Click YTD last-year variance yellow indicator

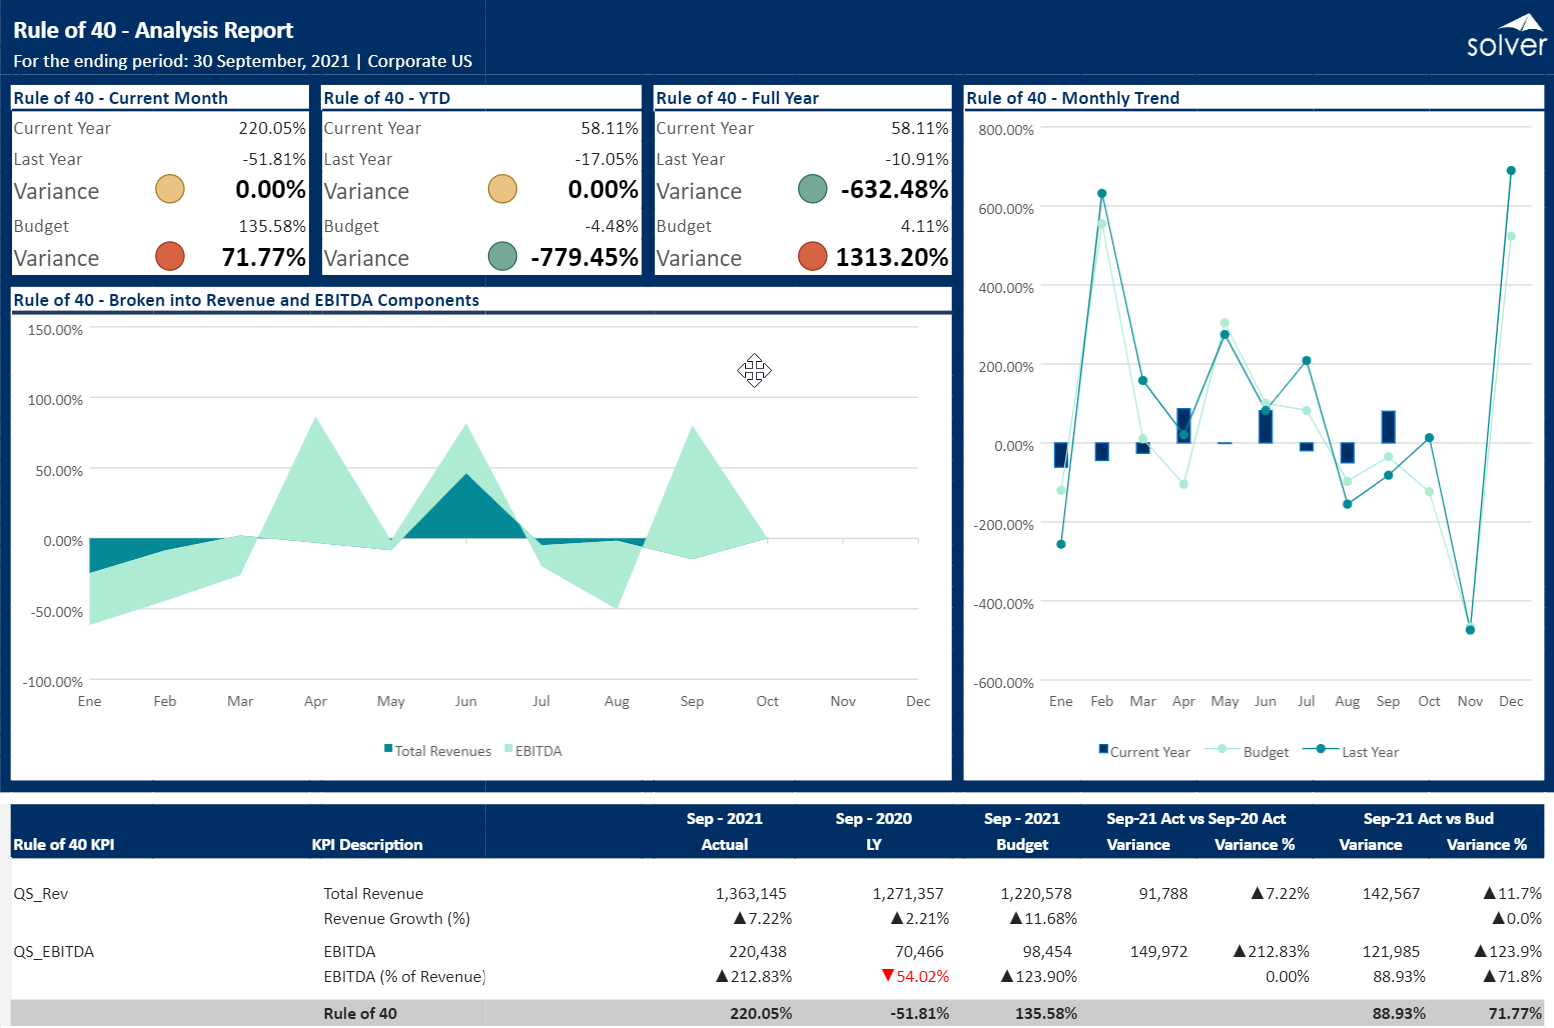(x=502, y=189)
